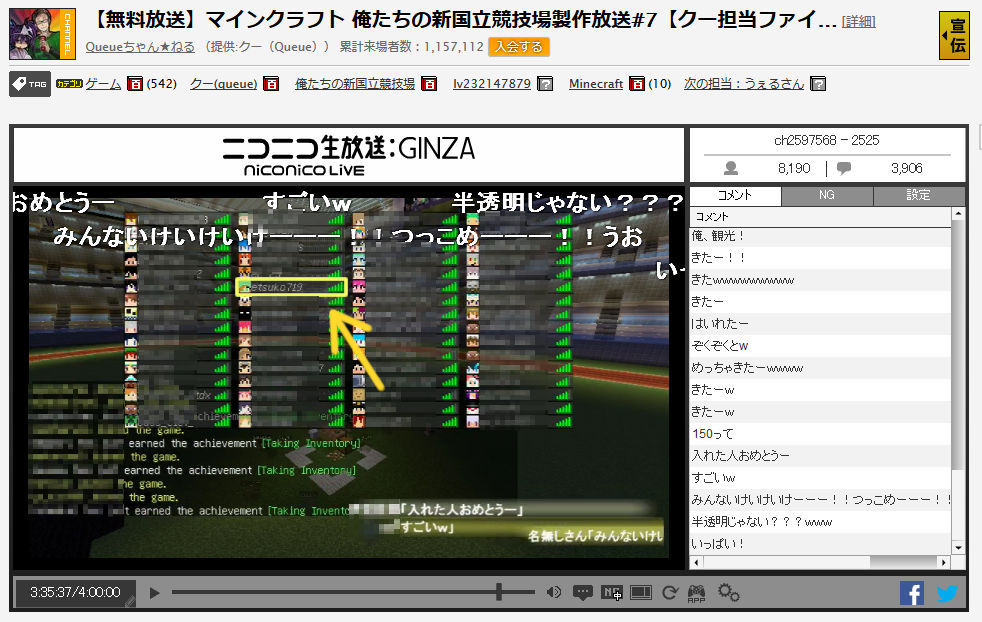Open dictionary icon beside Minecraft tag
Screen dimensions: 982x622
(x=637, y=84)
